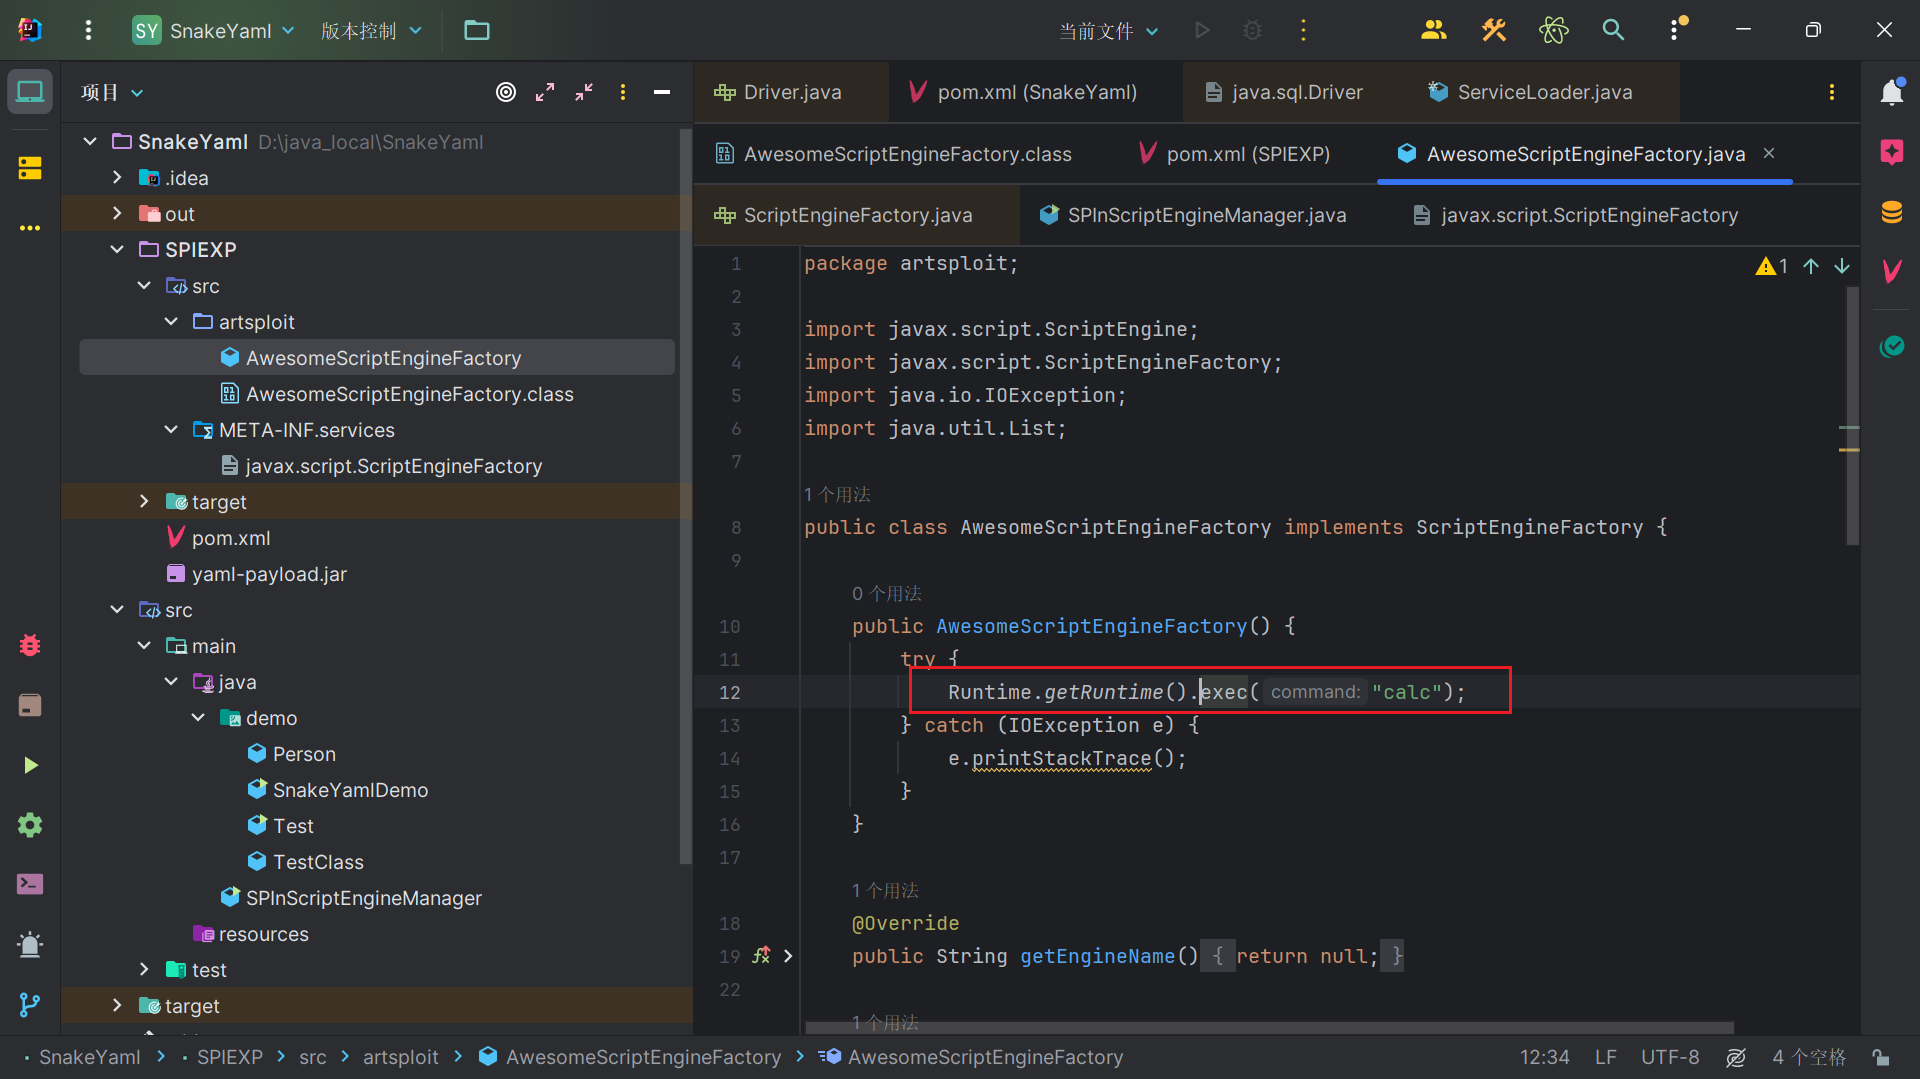Open Search Everywhere magnifier icon
Viewport: 1920px width, 1079px height.
tap(1613, 30)
